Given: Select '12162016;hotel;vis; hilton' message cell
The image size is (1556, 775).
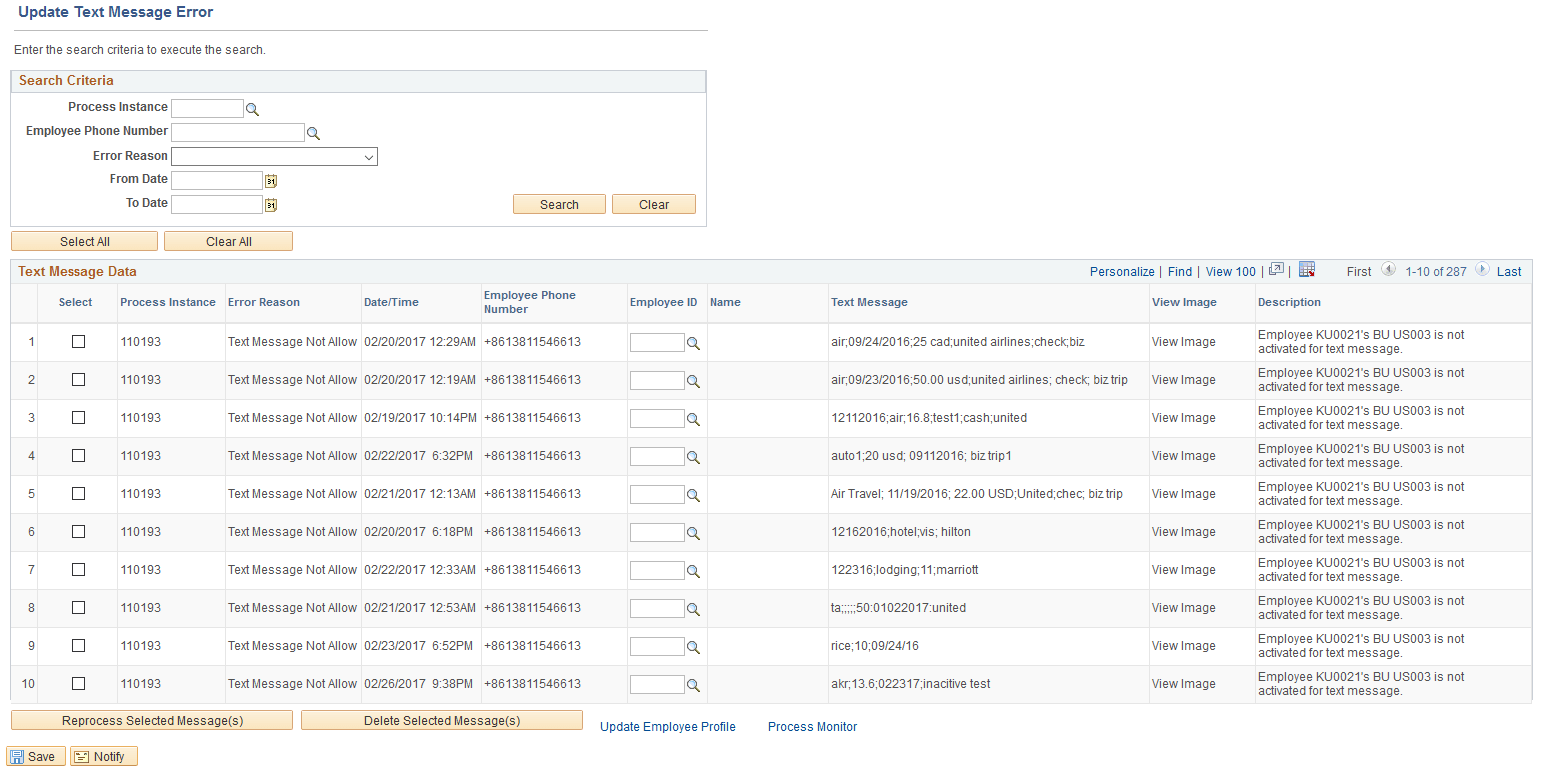Looking at the screenshot, I should (x=901, y=532).
